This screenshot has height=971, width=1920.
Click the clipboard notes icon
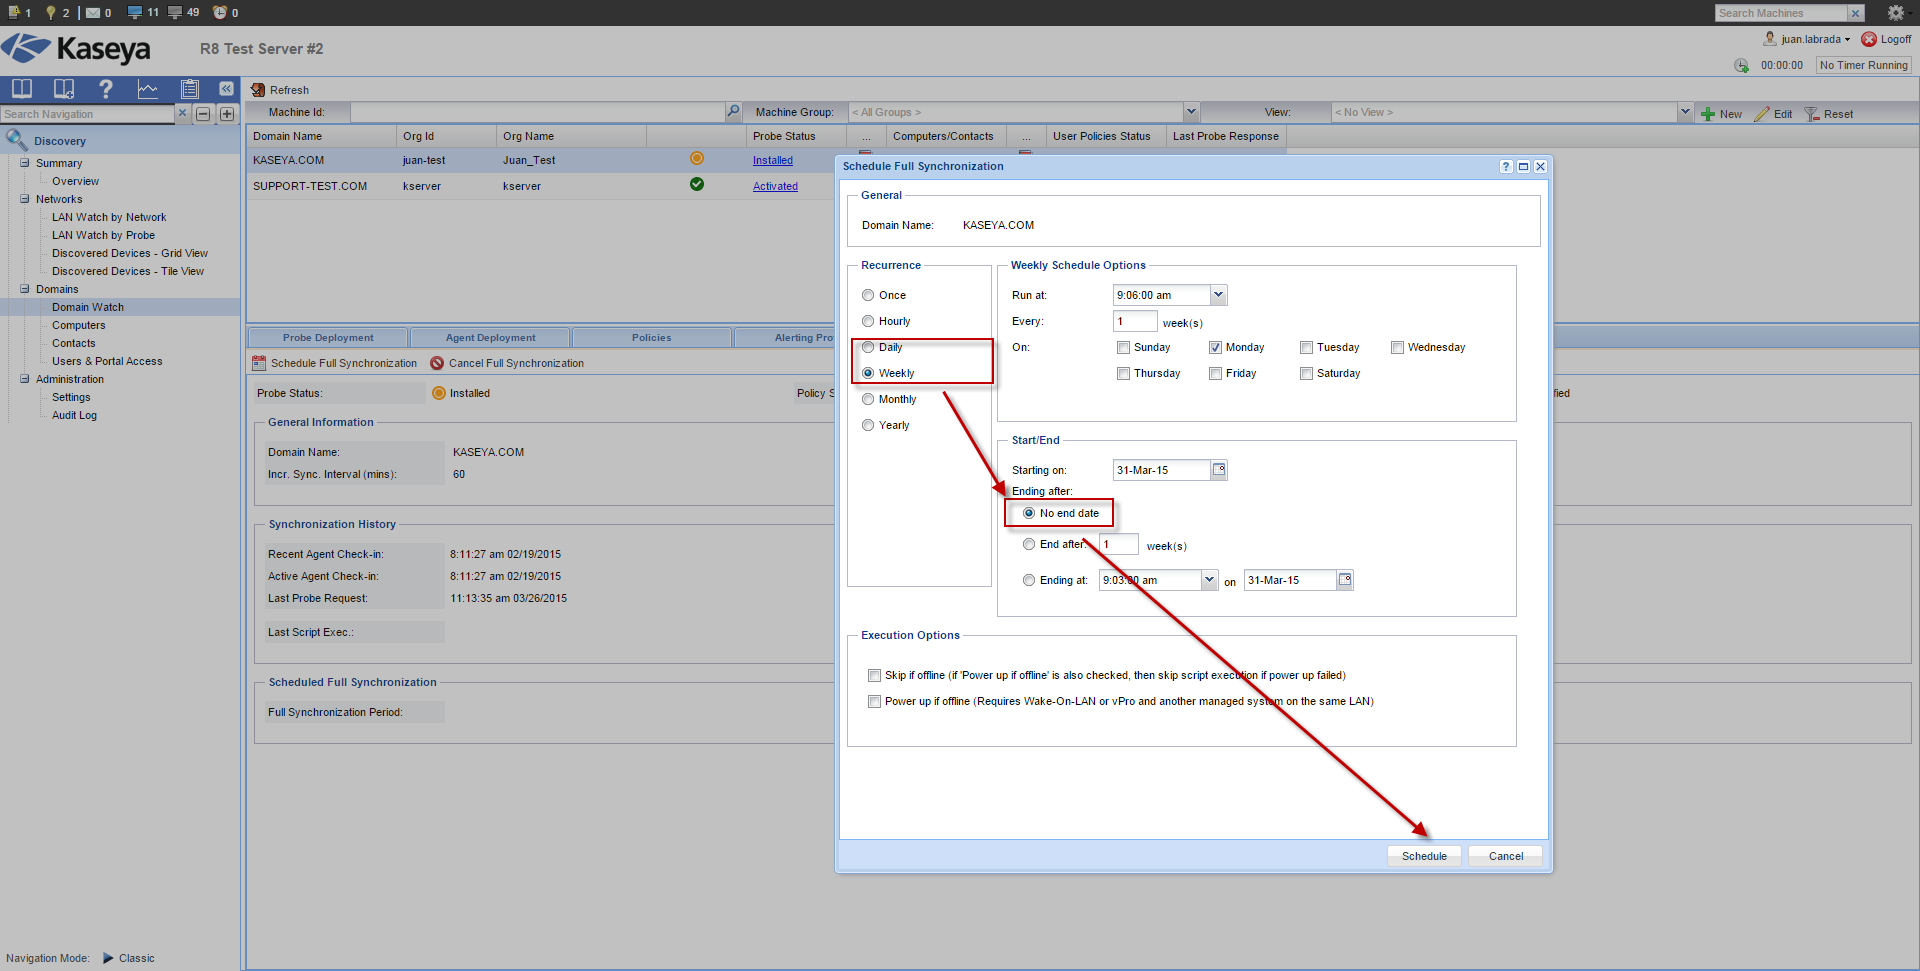click(190, 89)
